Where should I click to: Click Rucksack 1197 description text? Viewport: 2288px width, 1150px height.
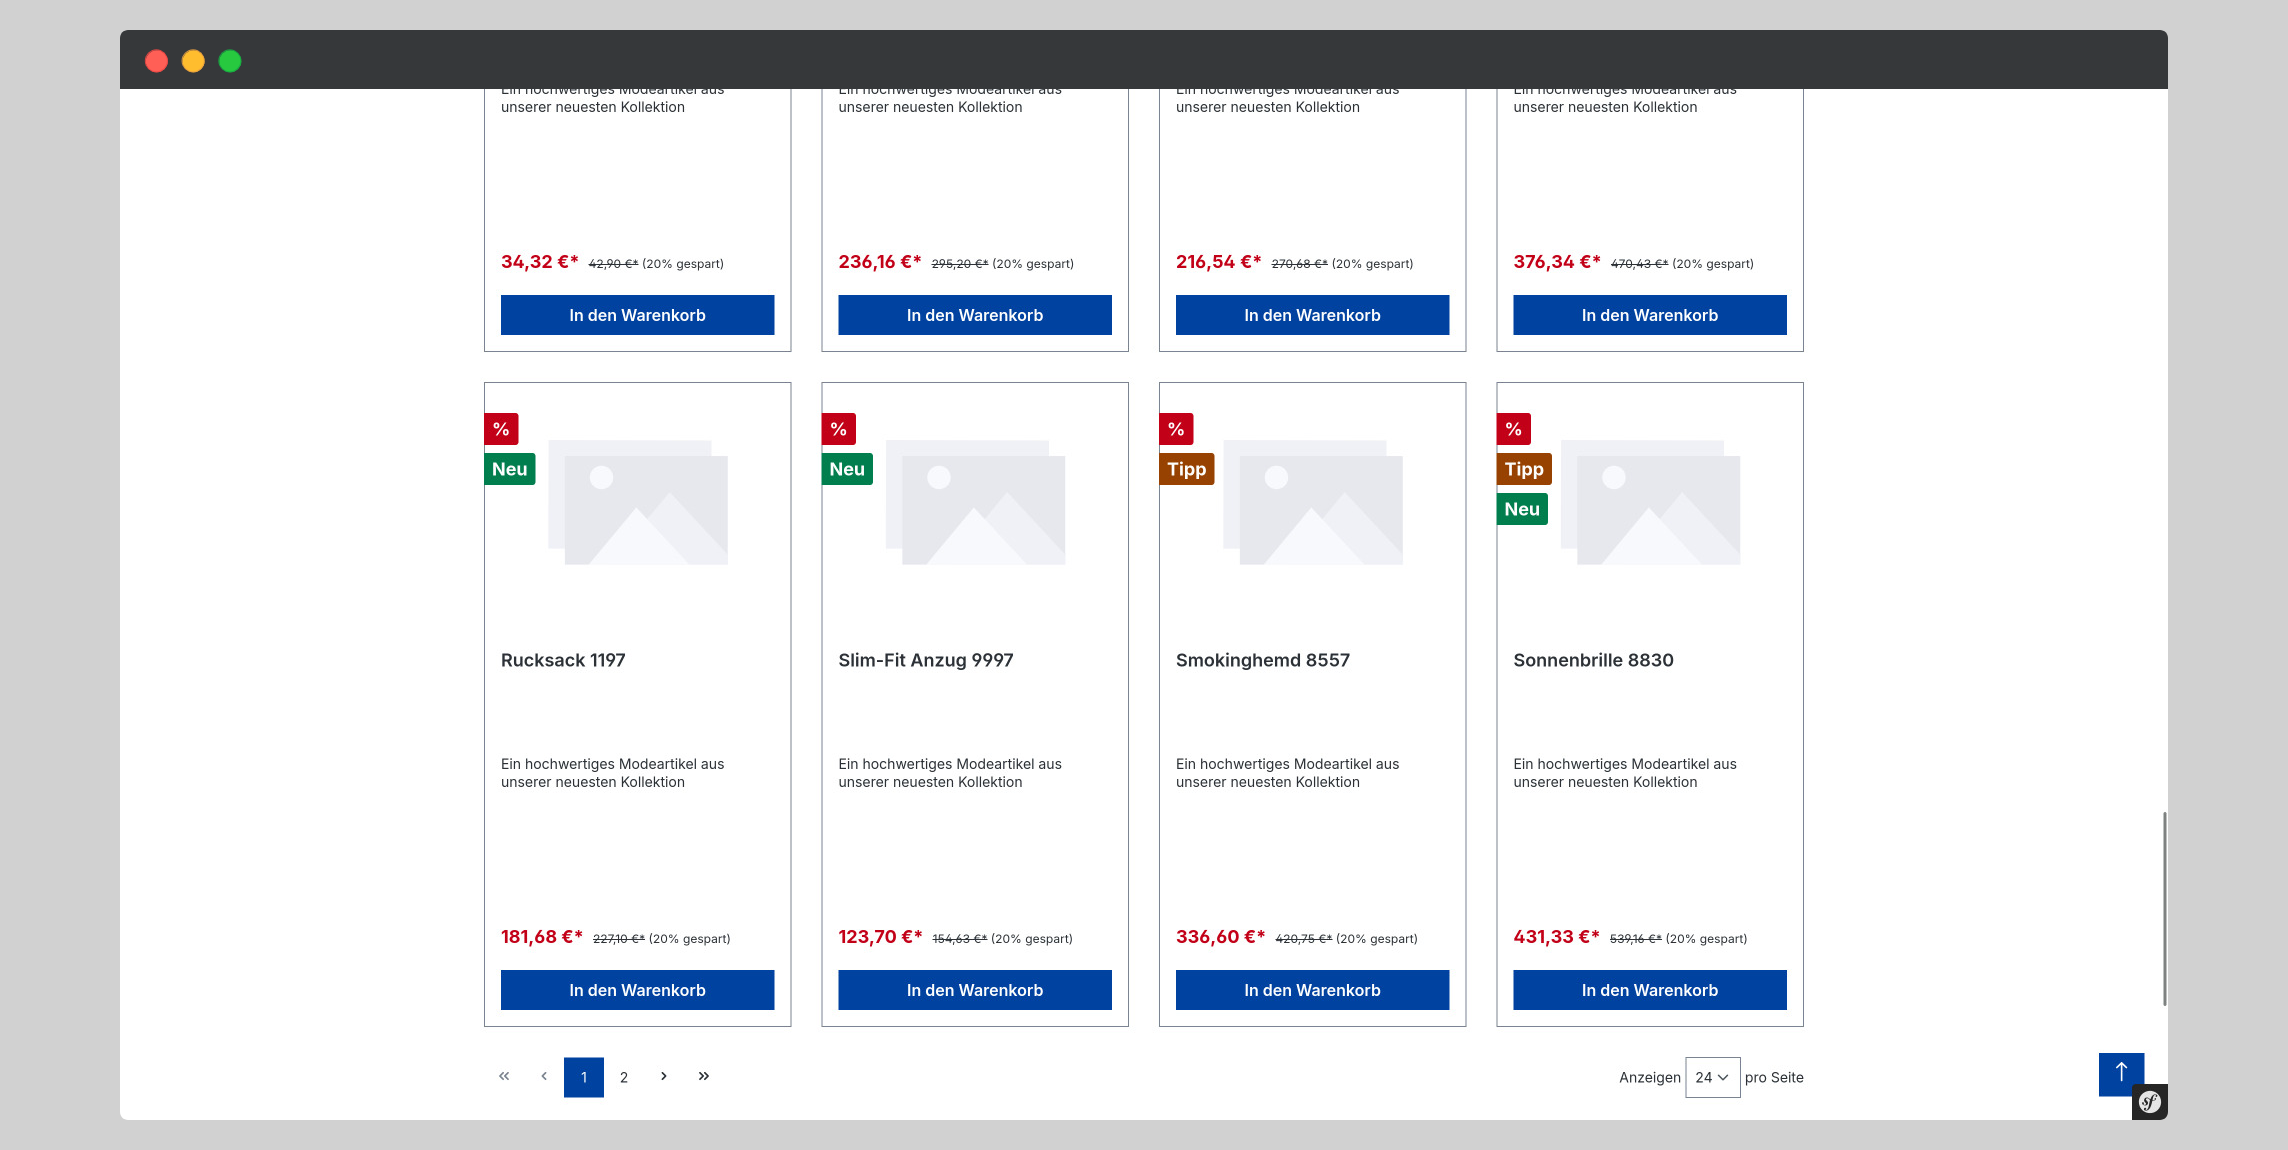[612, 773]
